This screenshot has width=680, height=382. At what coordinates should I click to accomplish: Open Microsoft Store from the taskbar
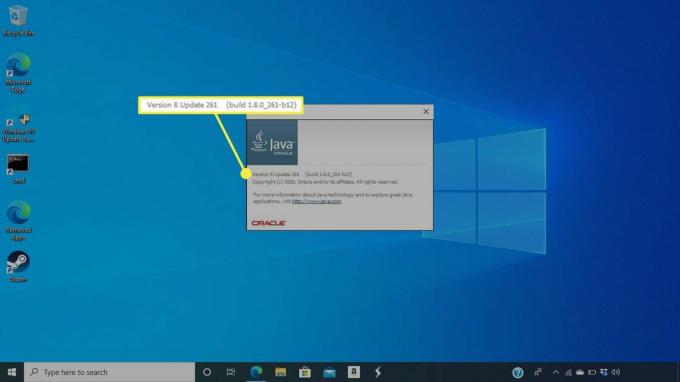pos(304,372)
